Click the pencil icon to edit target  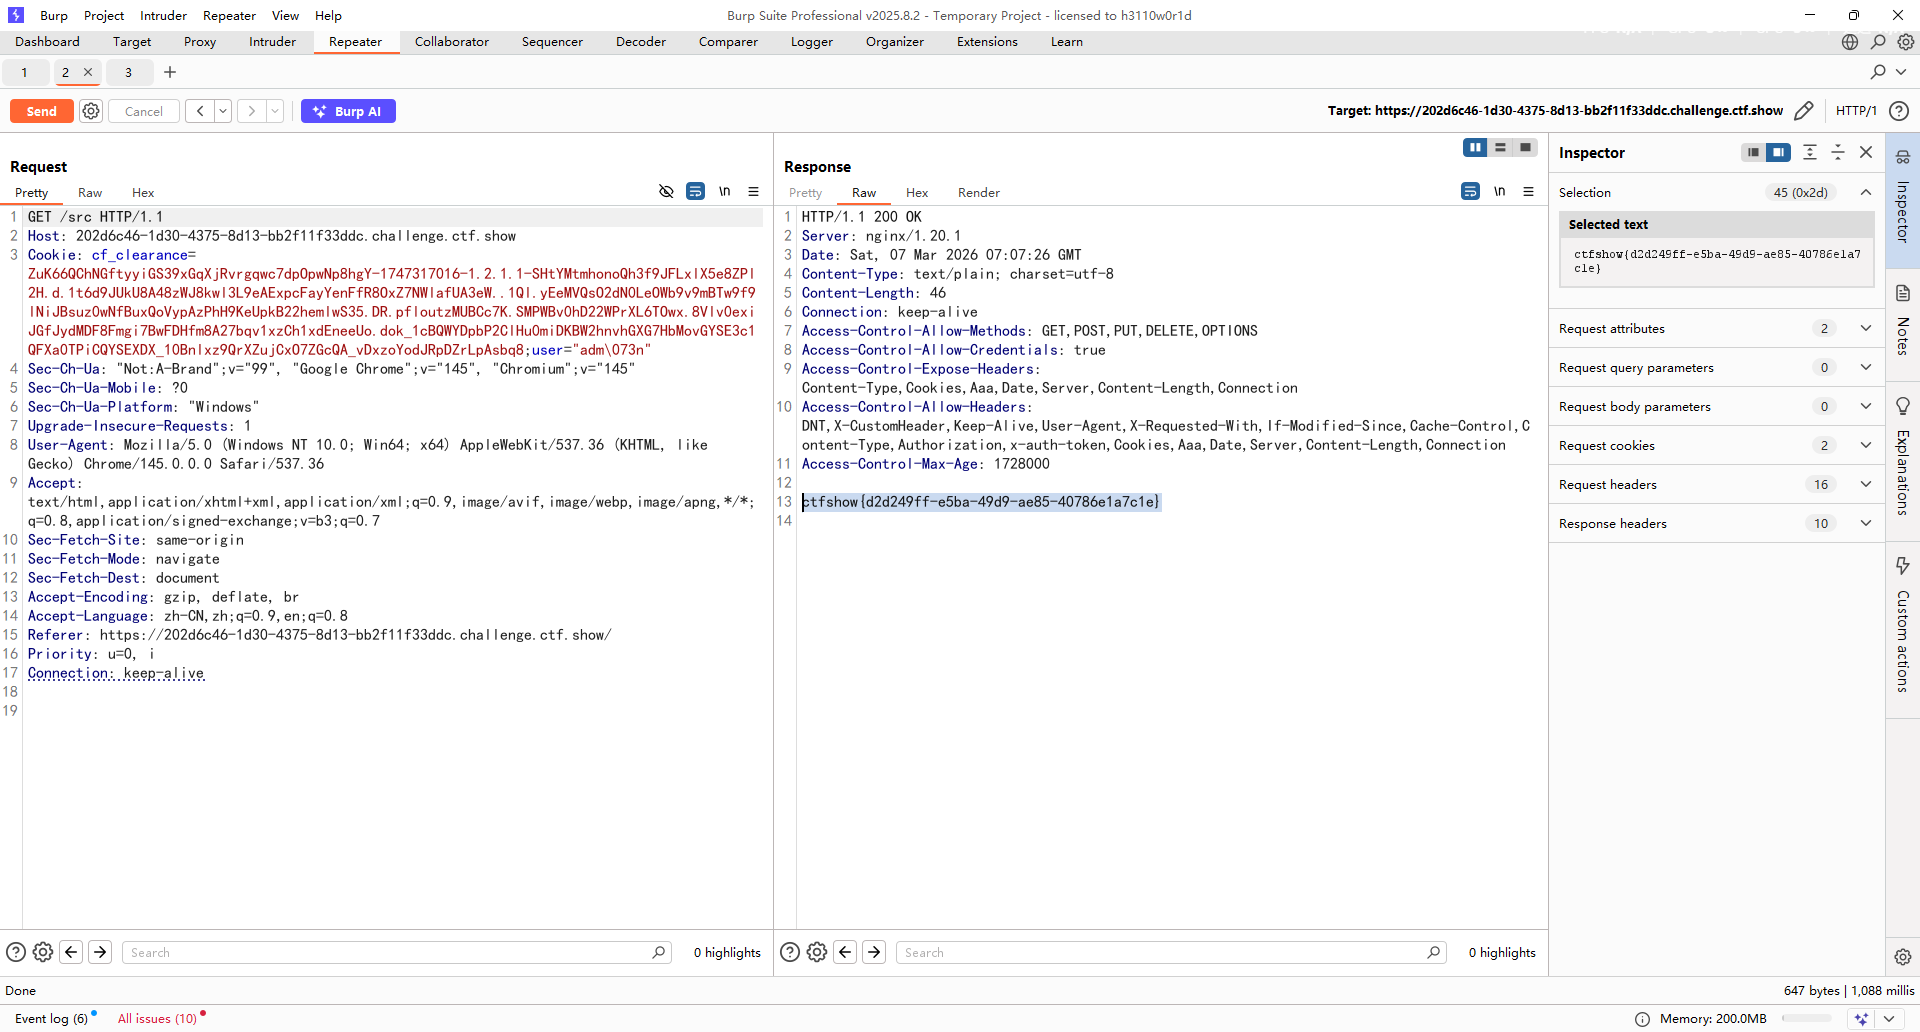pos(1803,111)
